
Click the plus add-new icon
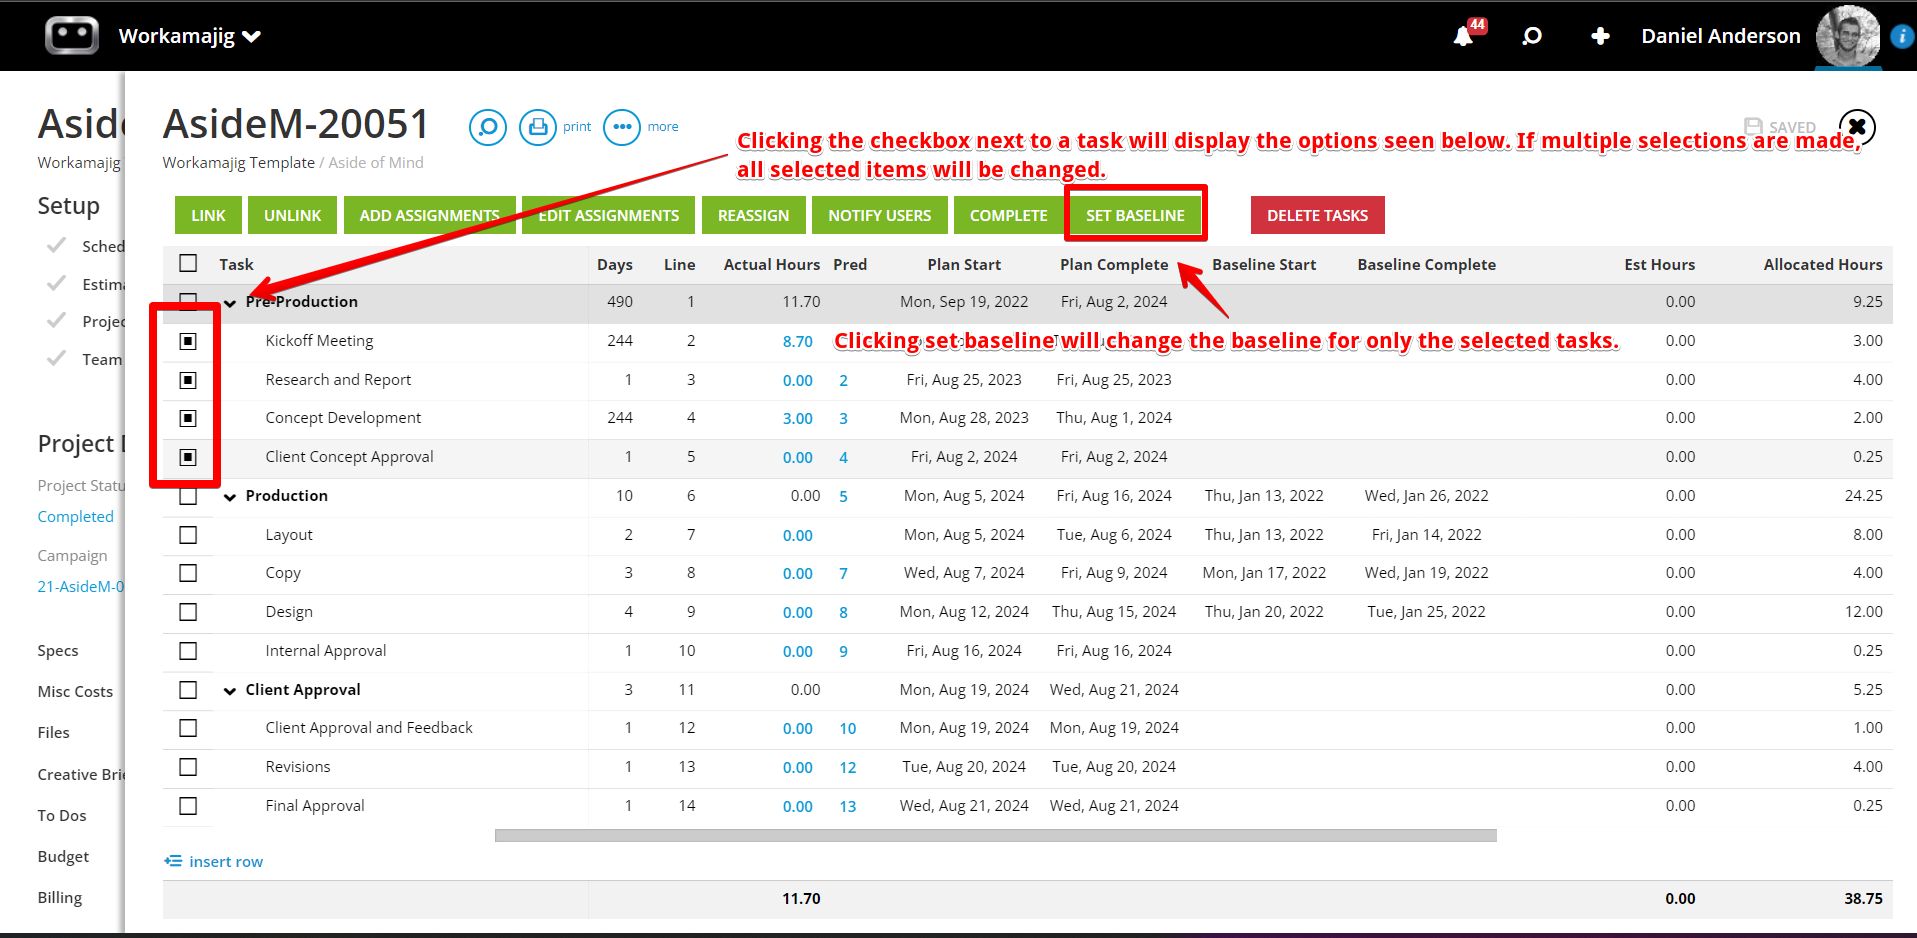[x=1600, y=36]
